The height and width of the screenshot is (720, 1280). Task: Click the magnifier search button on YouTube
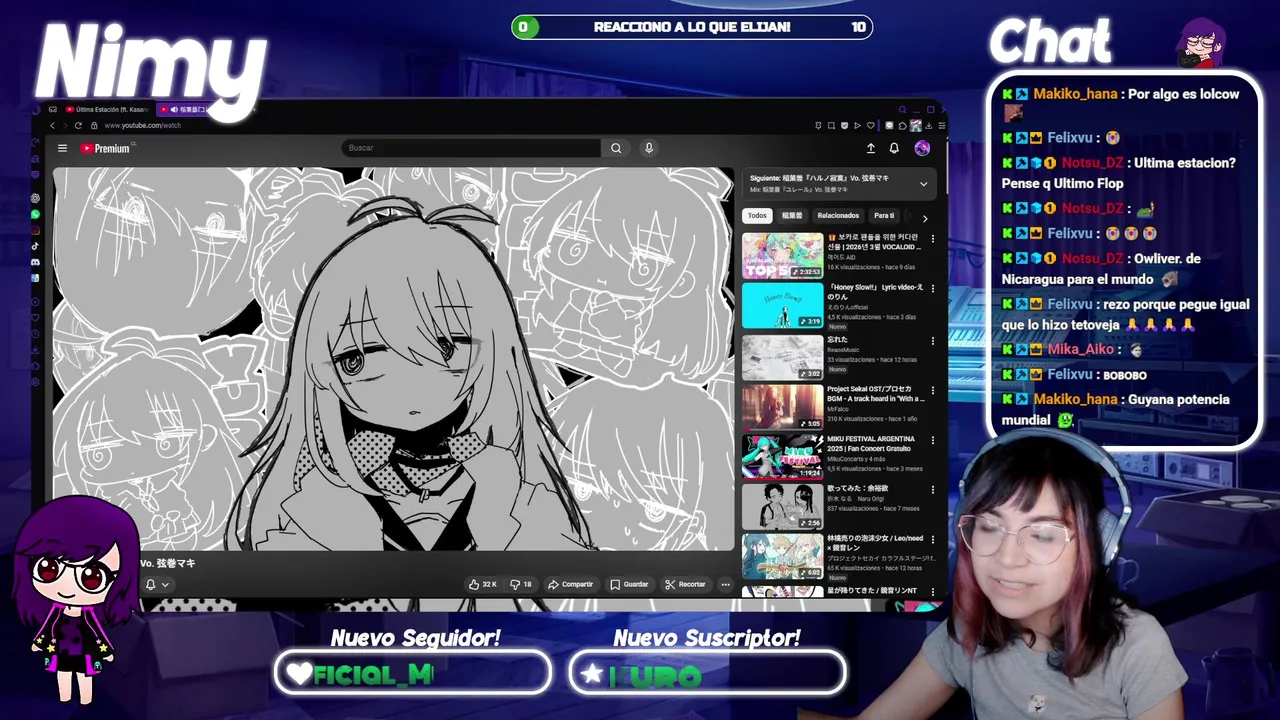tap(616, 148)
